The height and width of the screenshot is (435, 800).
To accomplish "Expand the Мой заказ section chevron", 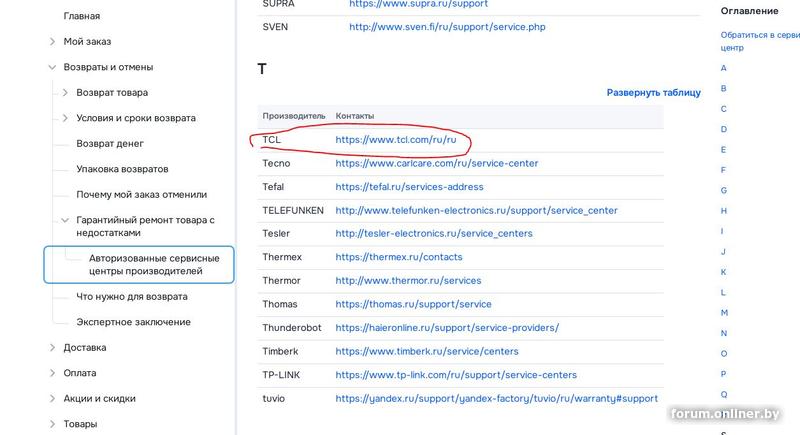I will tap(52, 42).
